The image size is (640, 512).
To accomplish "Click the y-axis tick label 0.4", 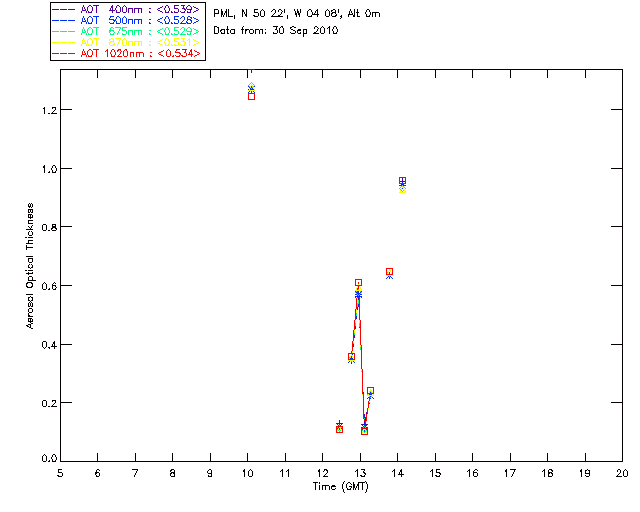I will 49,345.
